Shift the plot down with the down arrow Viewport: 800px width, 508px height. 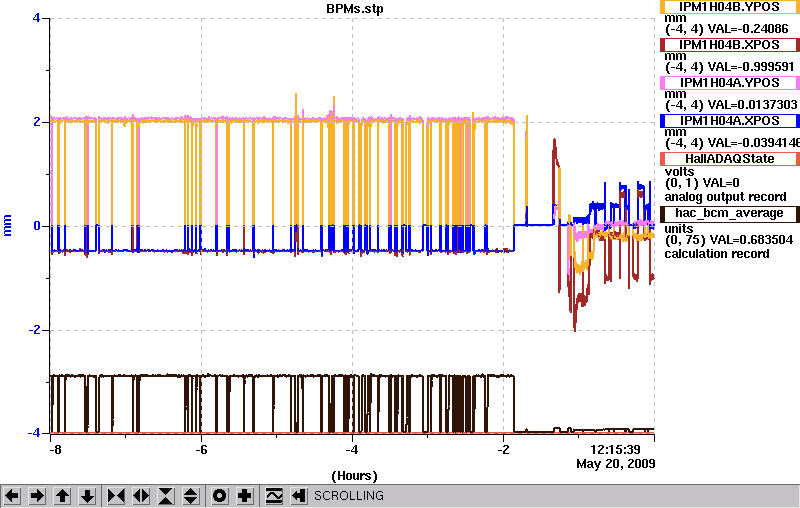coord(88,496)
